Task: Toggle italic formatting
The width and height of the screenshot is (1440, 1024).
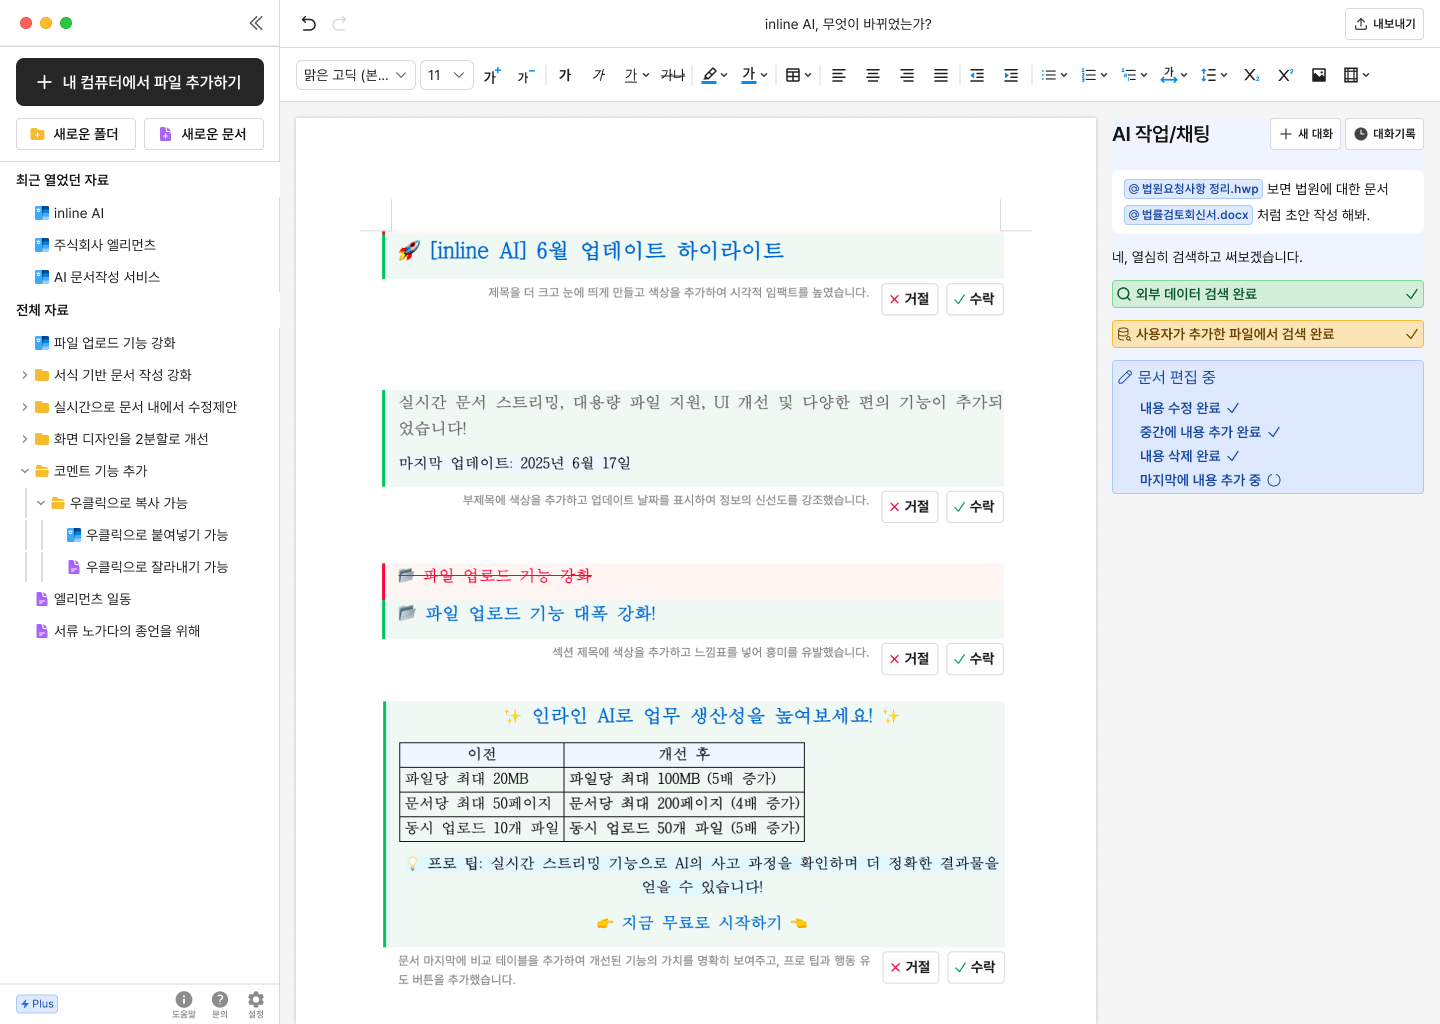Action: tap(599, 75)
